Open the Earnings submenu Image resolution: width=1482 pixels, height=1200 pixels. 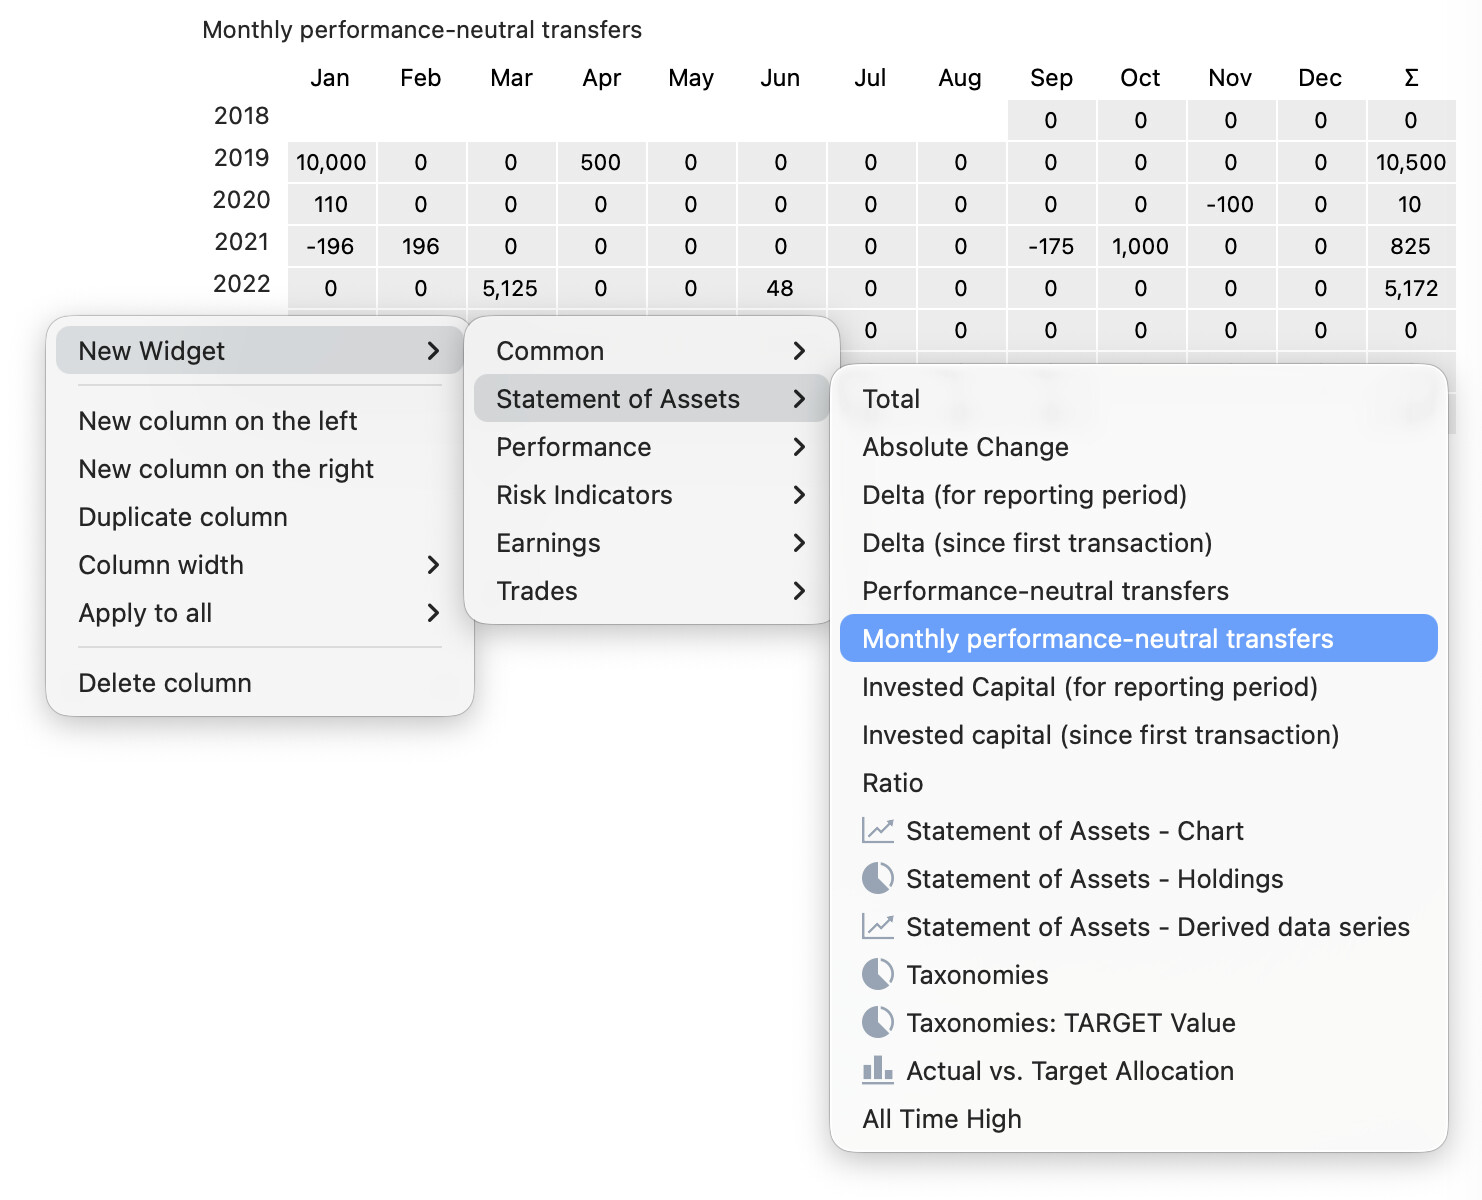548,543
